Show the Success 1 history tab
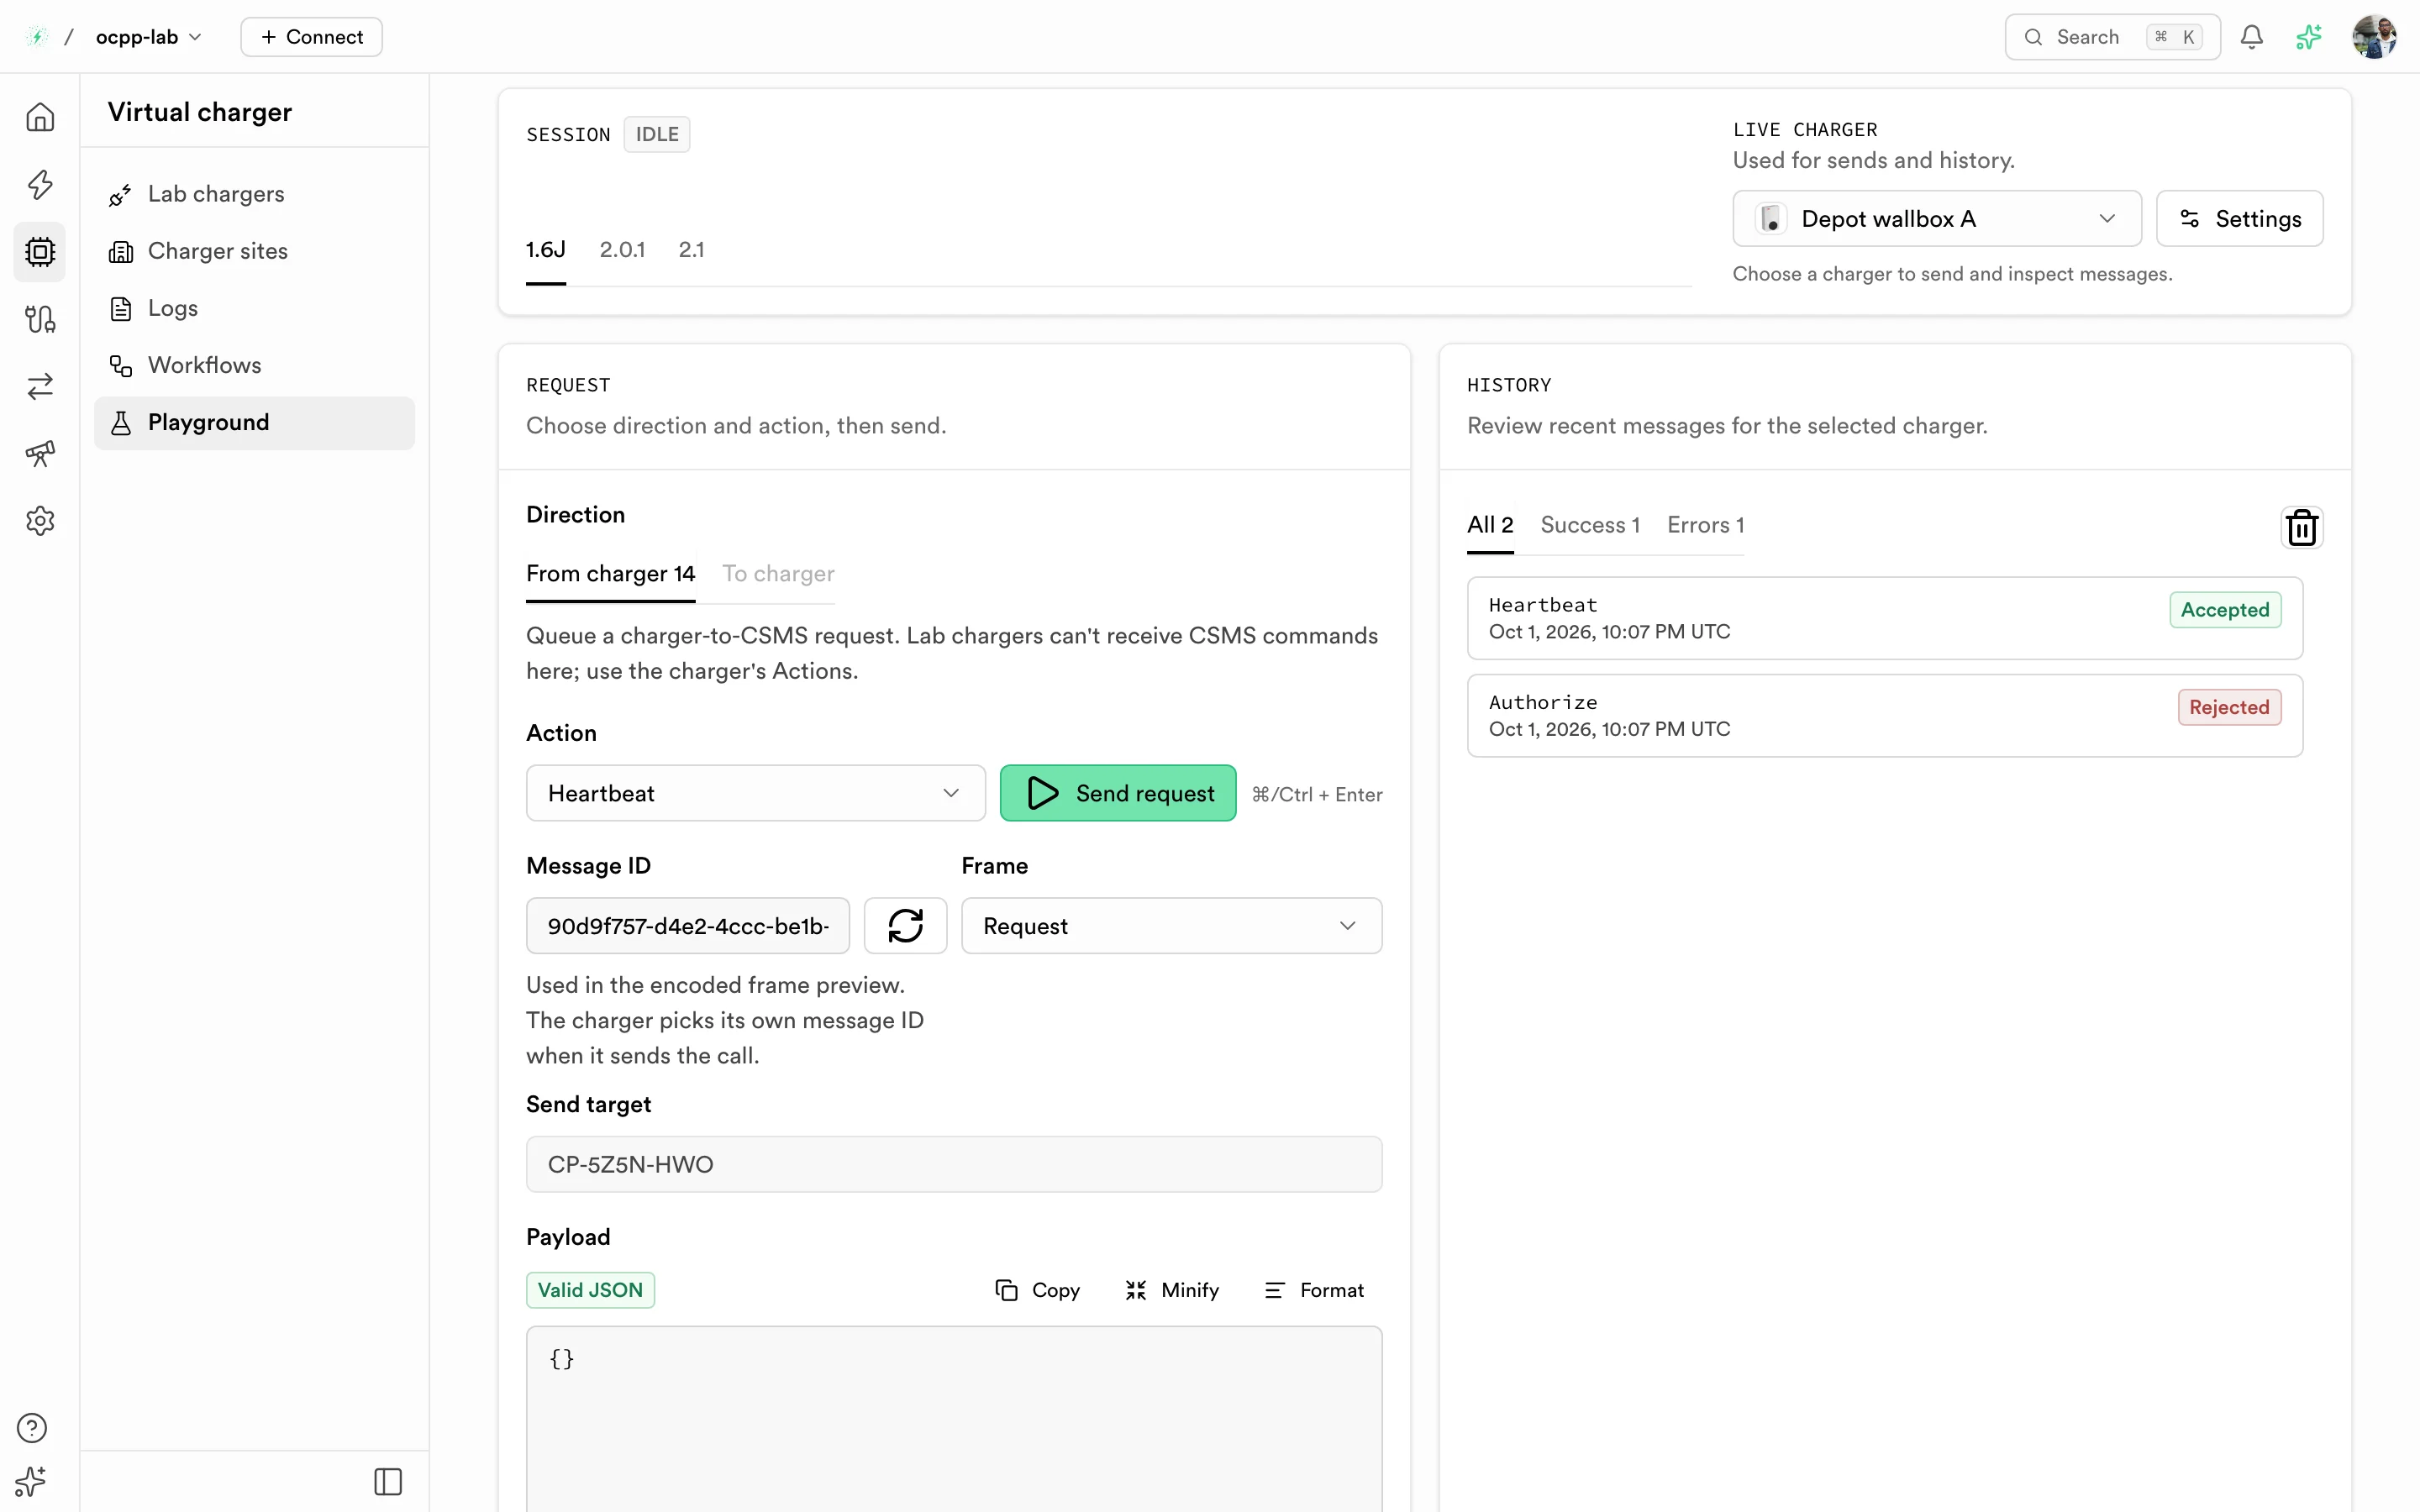The image size is (2420, 1512). pos(1589,525)
